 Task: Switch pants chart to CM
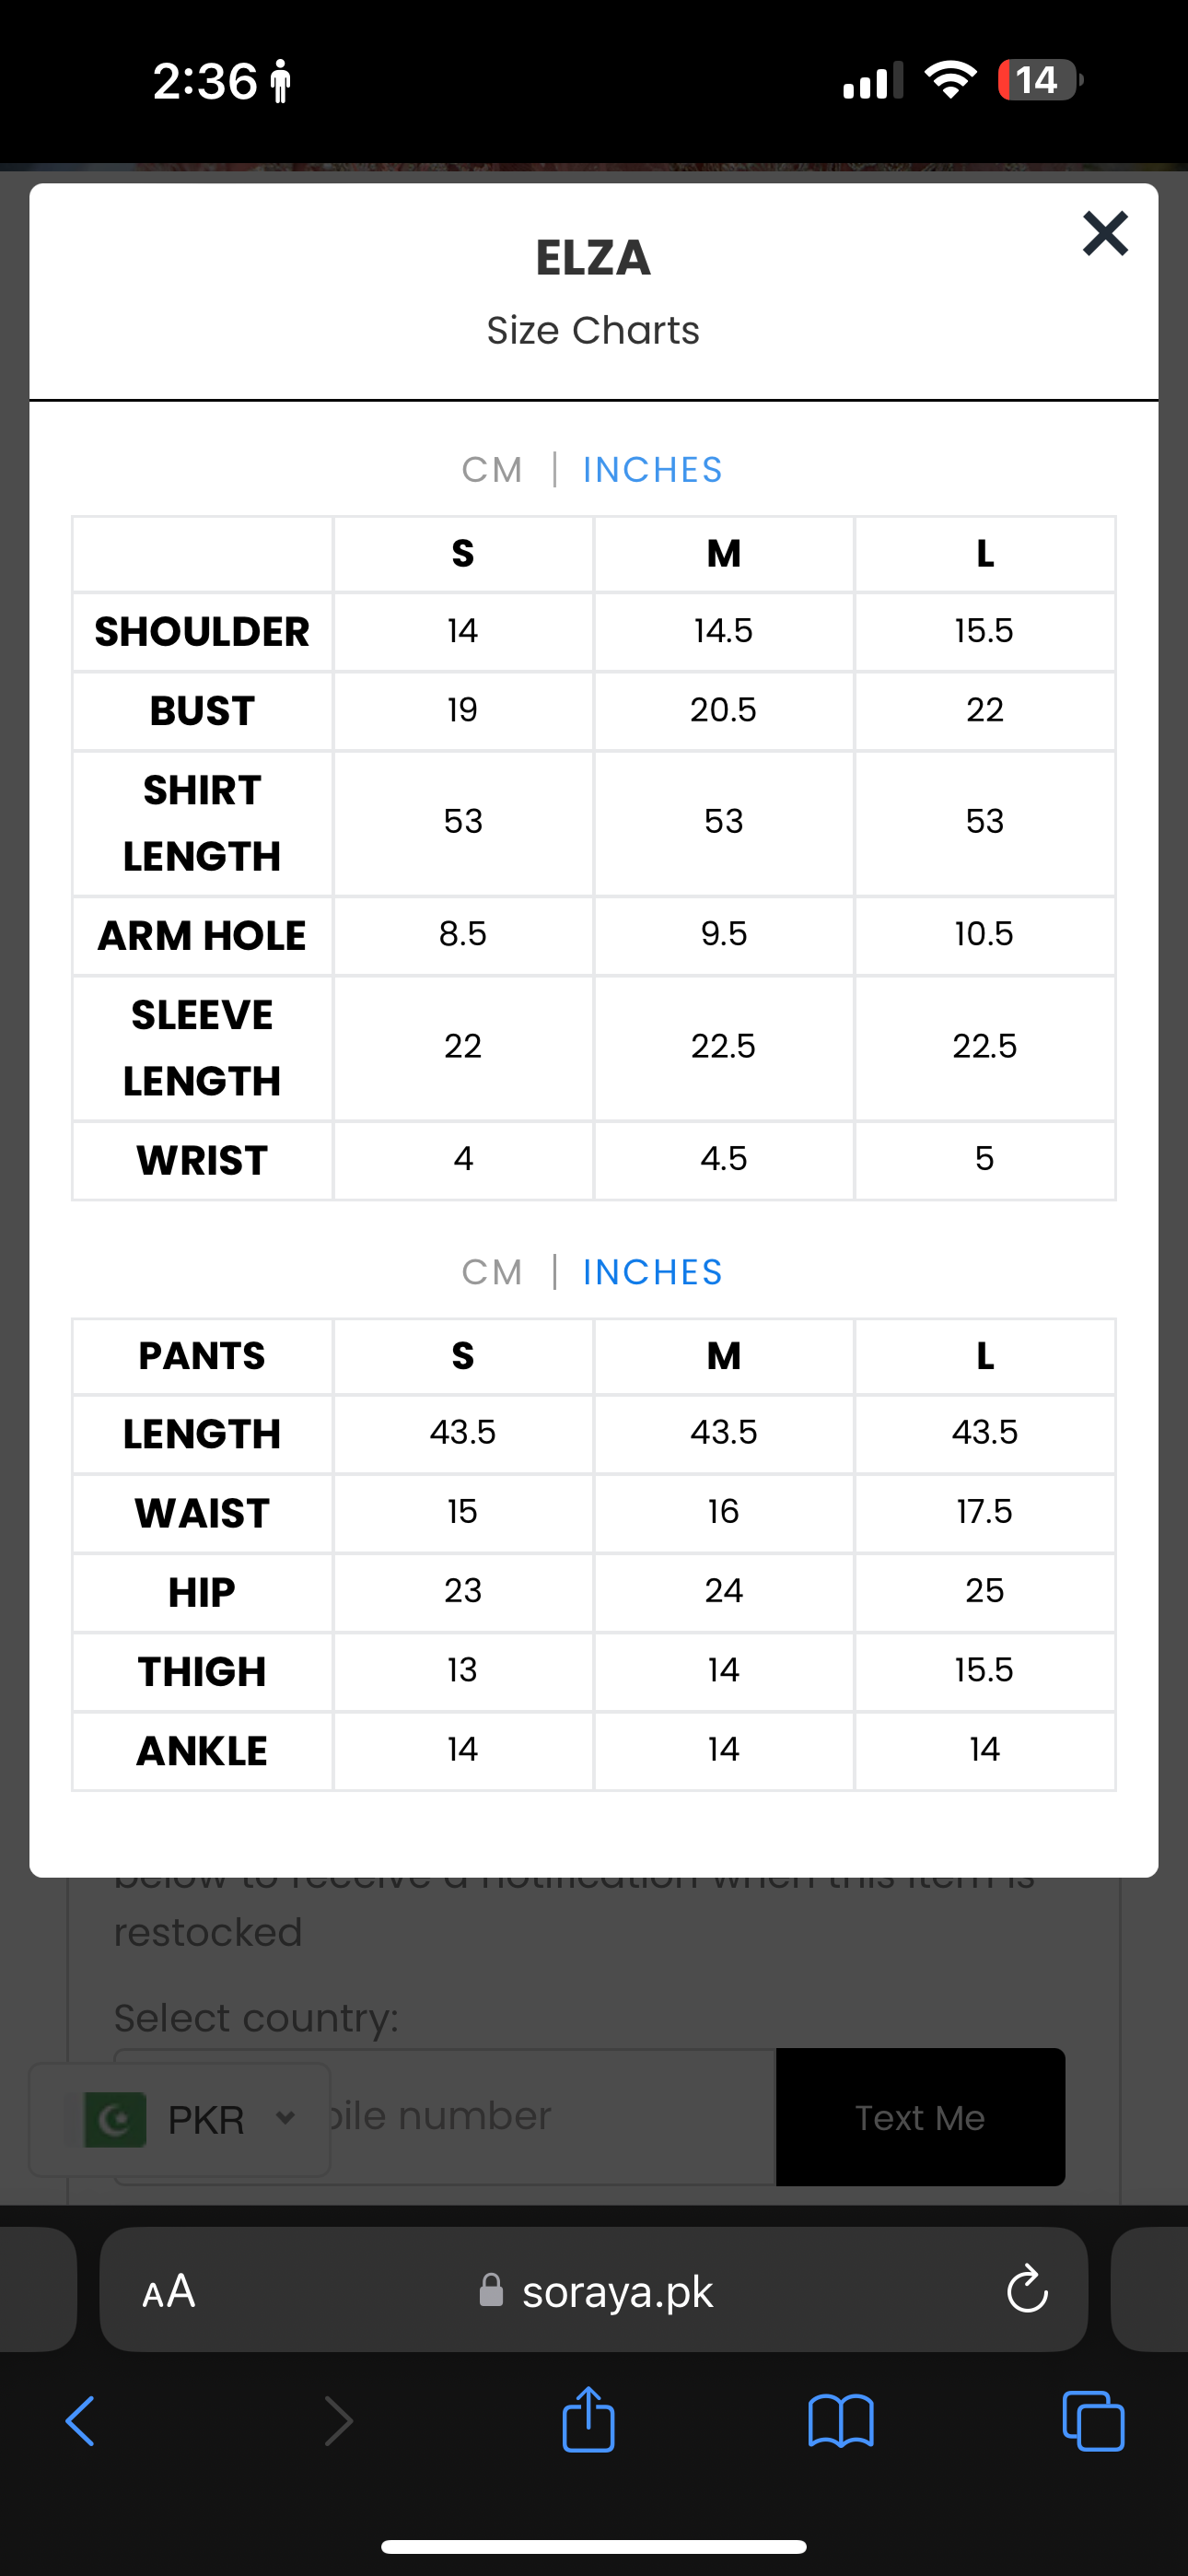pyautogui.click(x=492, y=1272)
